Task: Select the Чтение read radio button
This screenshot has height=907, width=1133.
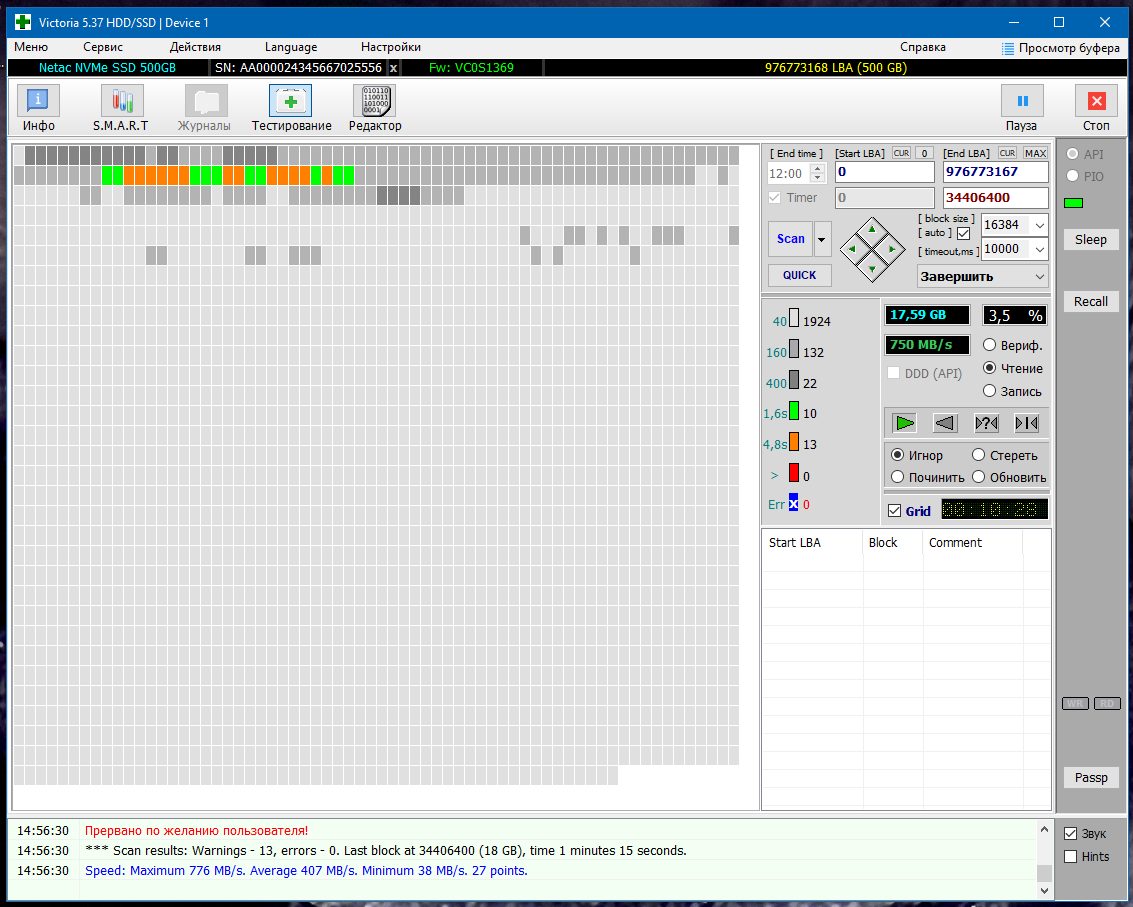Action: (990, 368)
